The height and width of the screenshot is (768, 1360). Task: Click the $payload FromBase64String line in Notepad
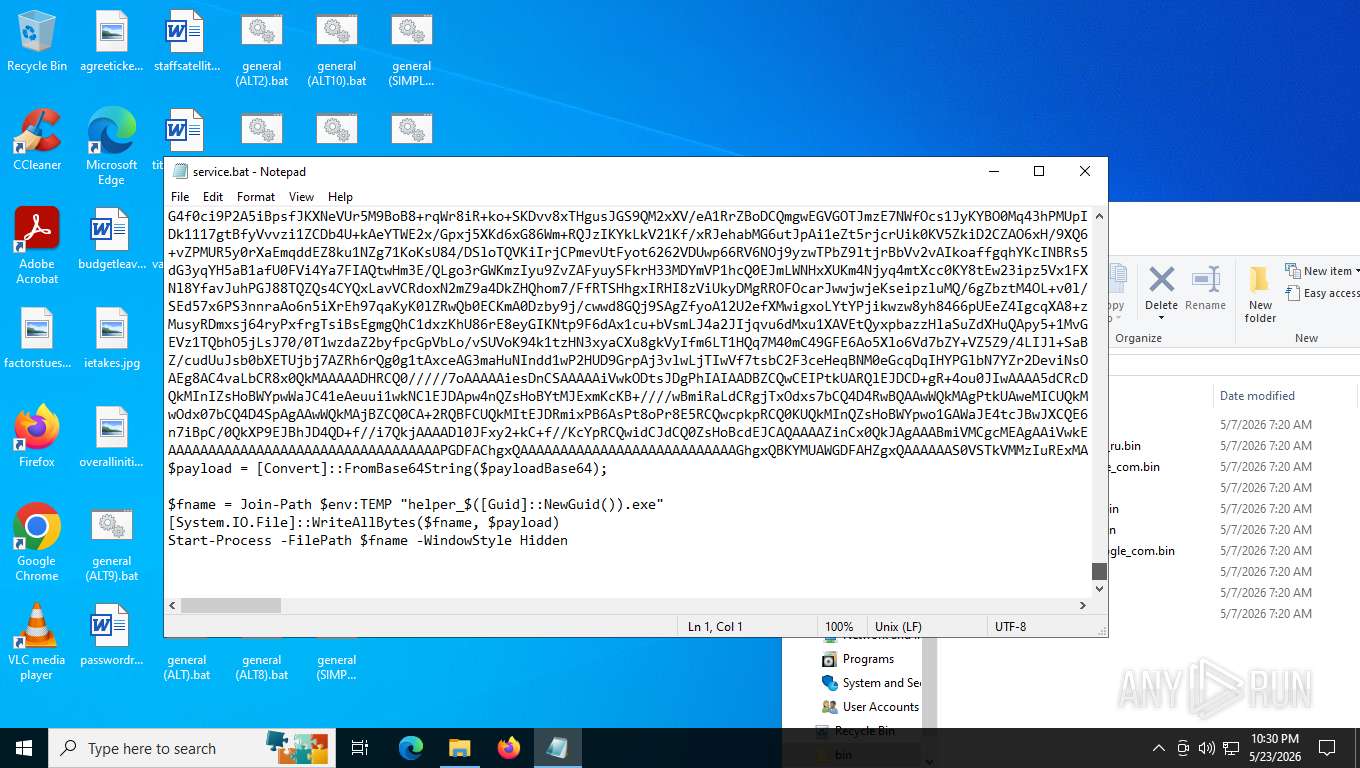pos(387,468)
